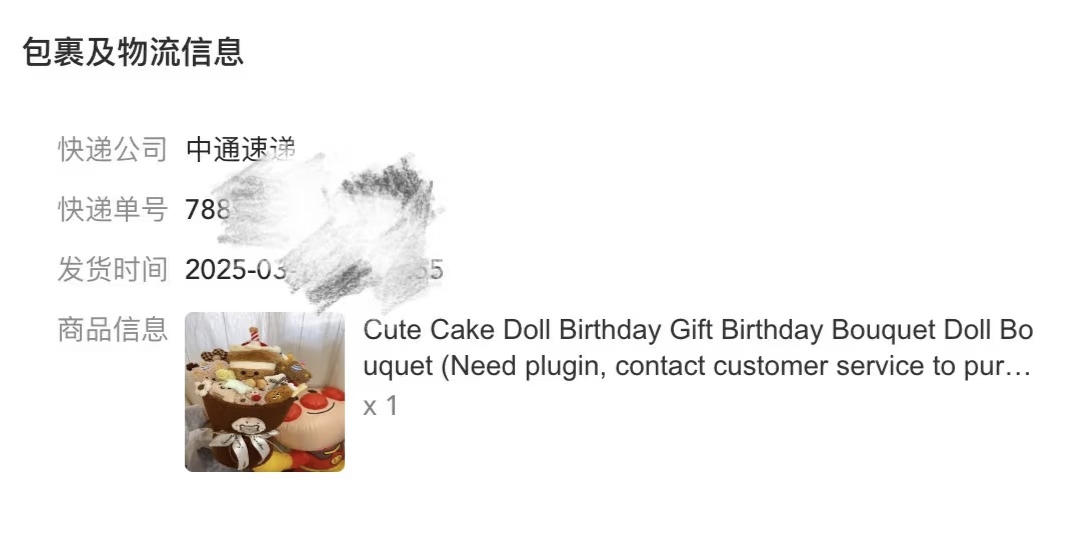
Task: Select the 快递公司 label
Action: [112, 149]
